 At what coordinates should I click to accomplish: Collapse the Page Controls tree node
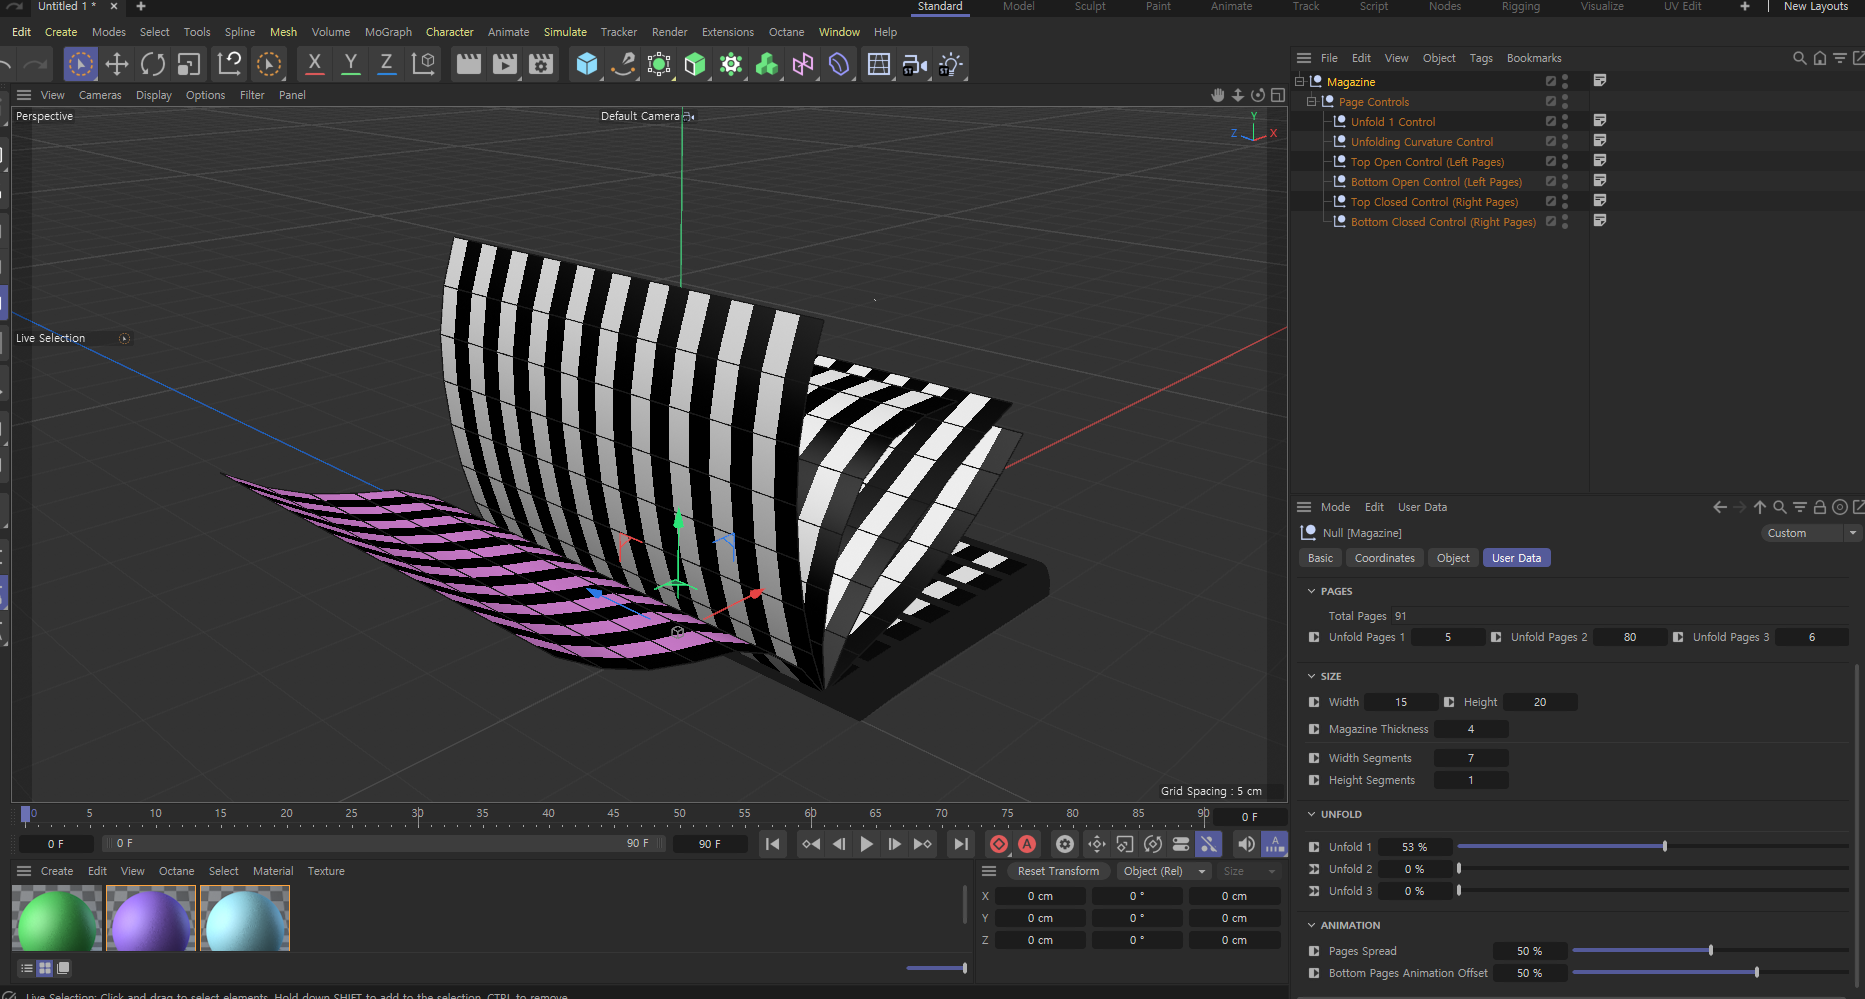click(1311, 102)
